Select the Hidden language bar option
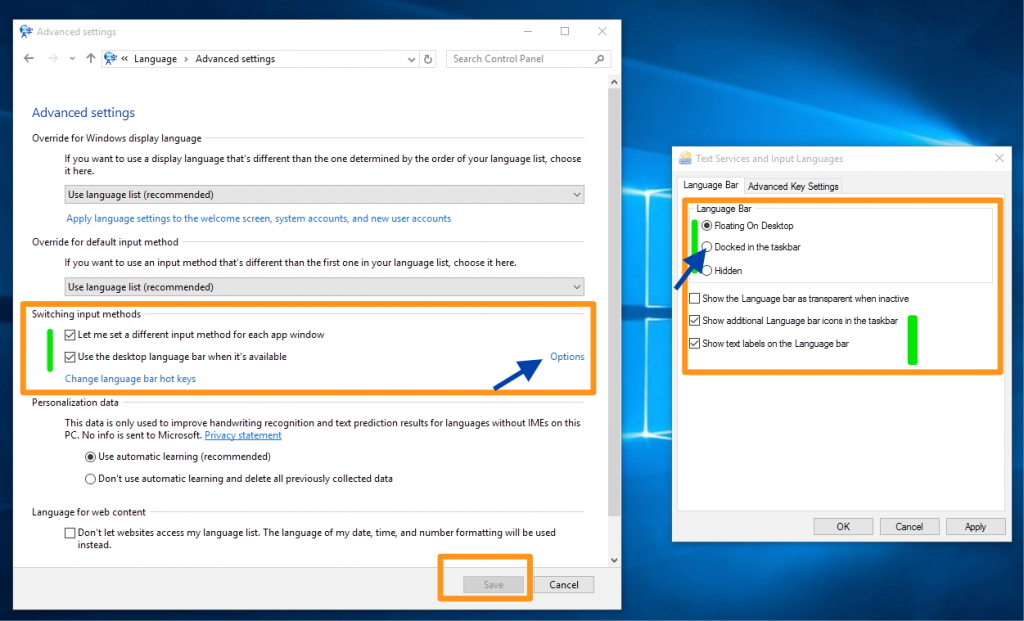1024x621 pixels. 707,270
